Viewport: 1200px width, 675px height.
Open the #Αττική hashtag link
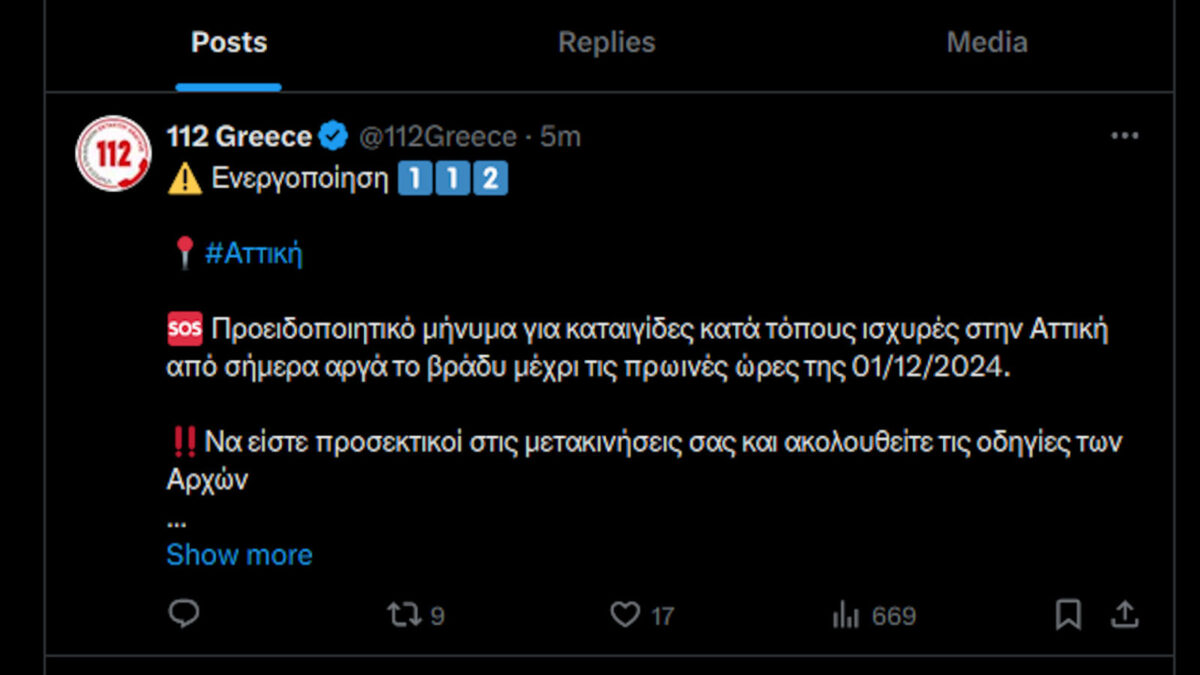253,254
